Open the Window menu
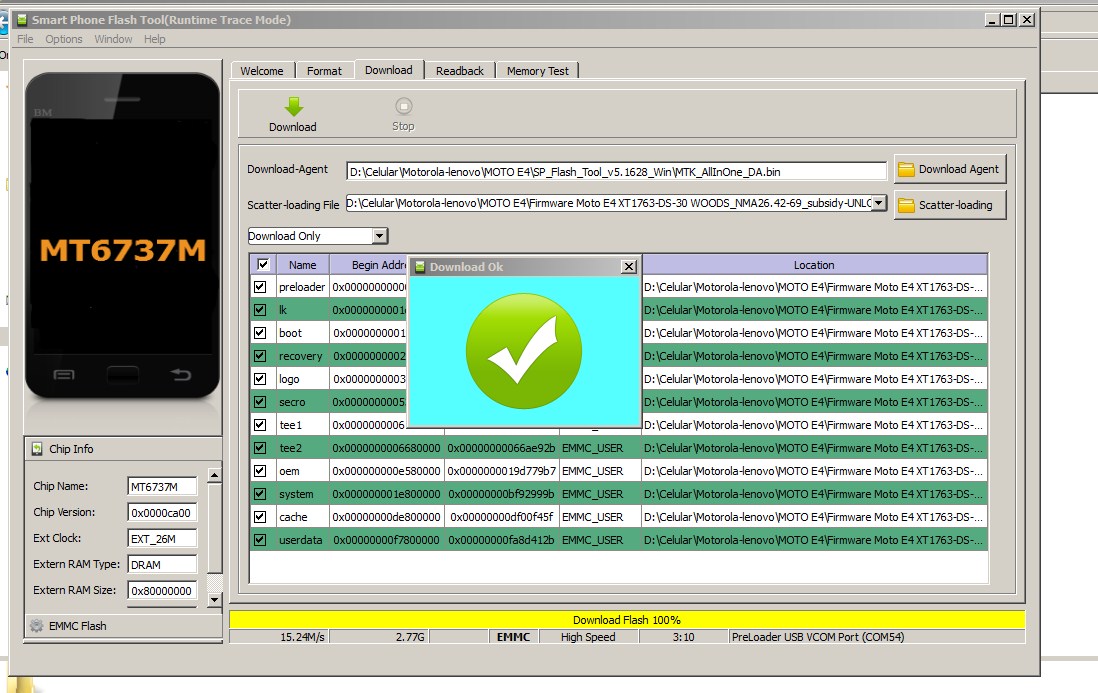This screenshot has width=1098, height=693. [x=113, y=39]
